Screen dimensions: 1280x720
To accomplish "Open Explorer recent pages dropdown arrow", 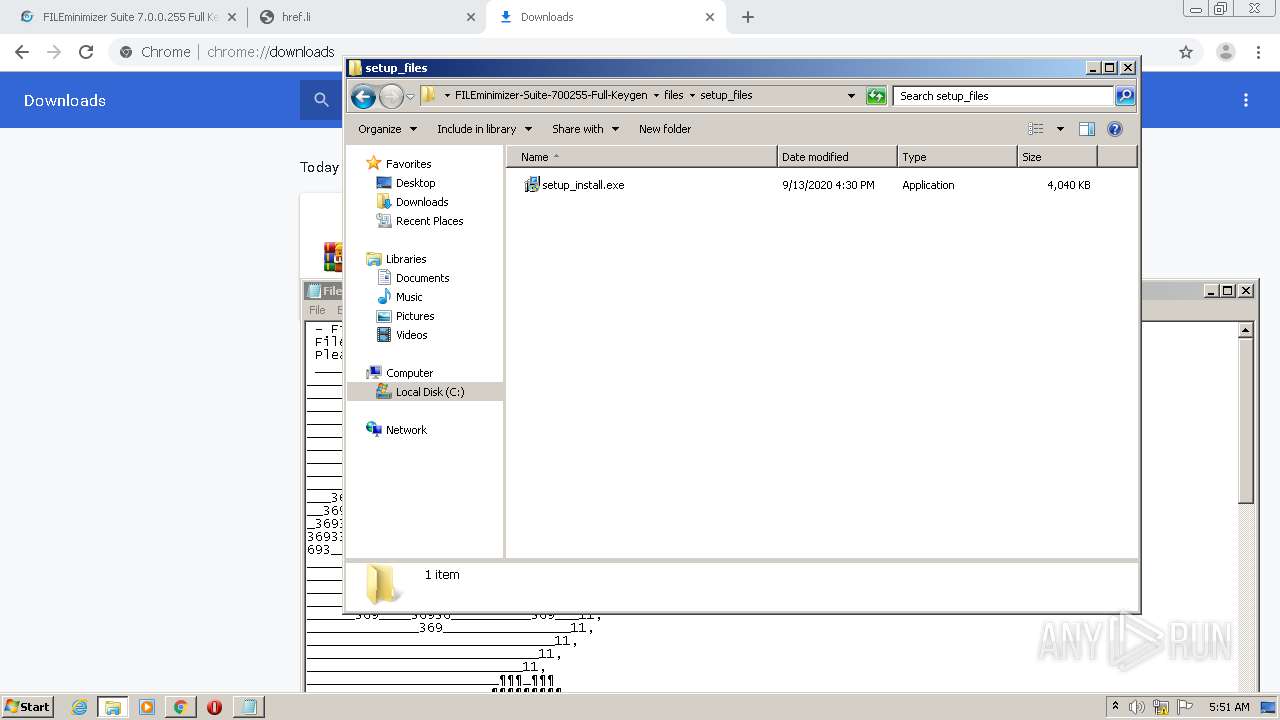I will click(410, 96).
